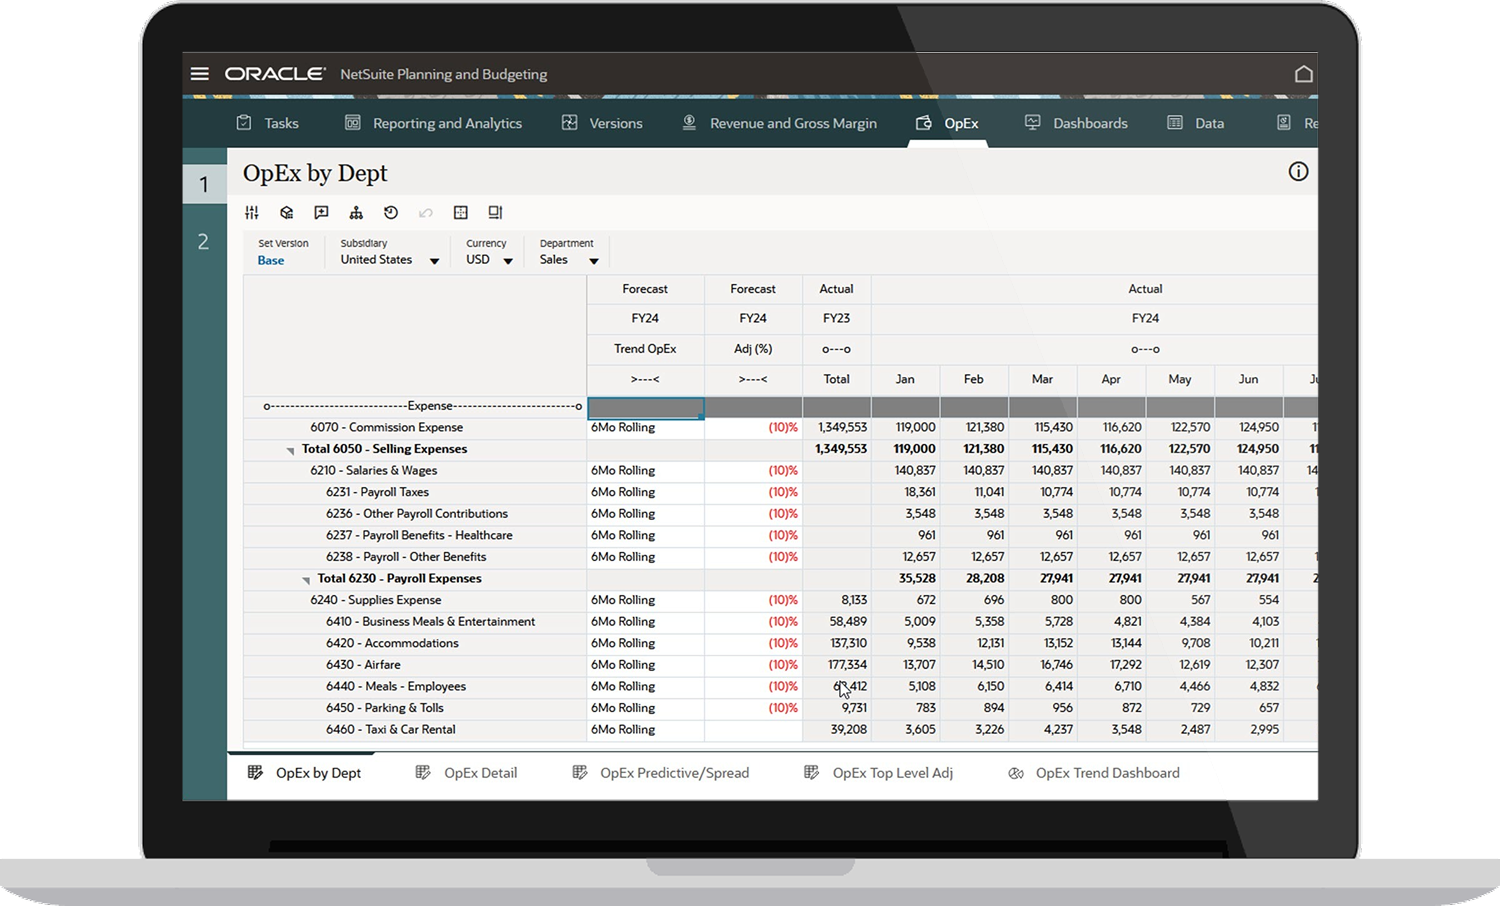This screenshot has height=906, width=1500.
Task: Select 6460 - Taxi & Car Rental row
Action: [x=391, y=730]
